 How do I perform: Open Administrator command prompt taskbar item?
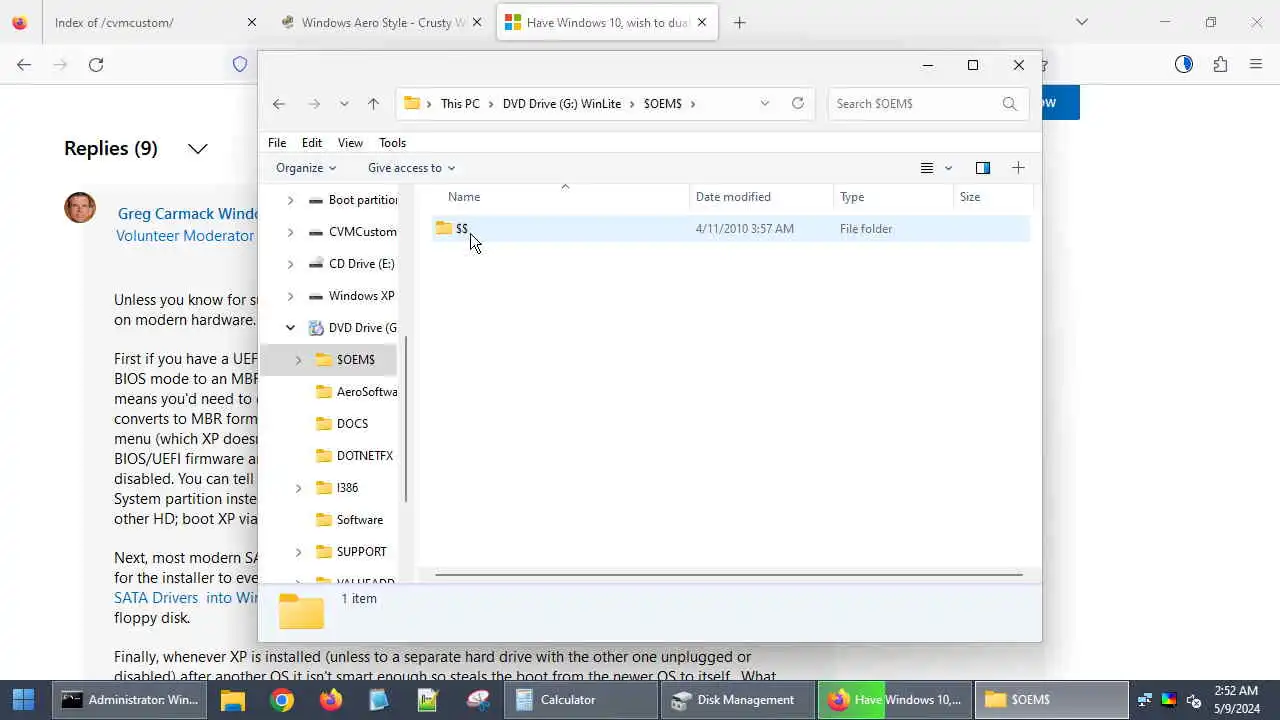[130, 700]
